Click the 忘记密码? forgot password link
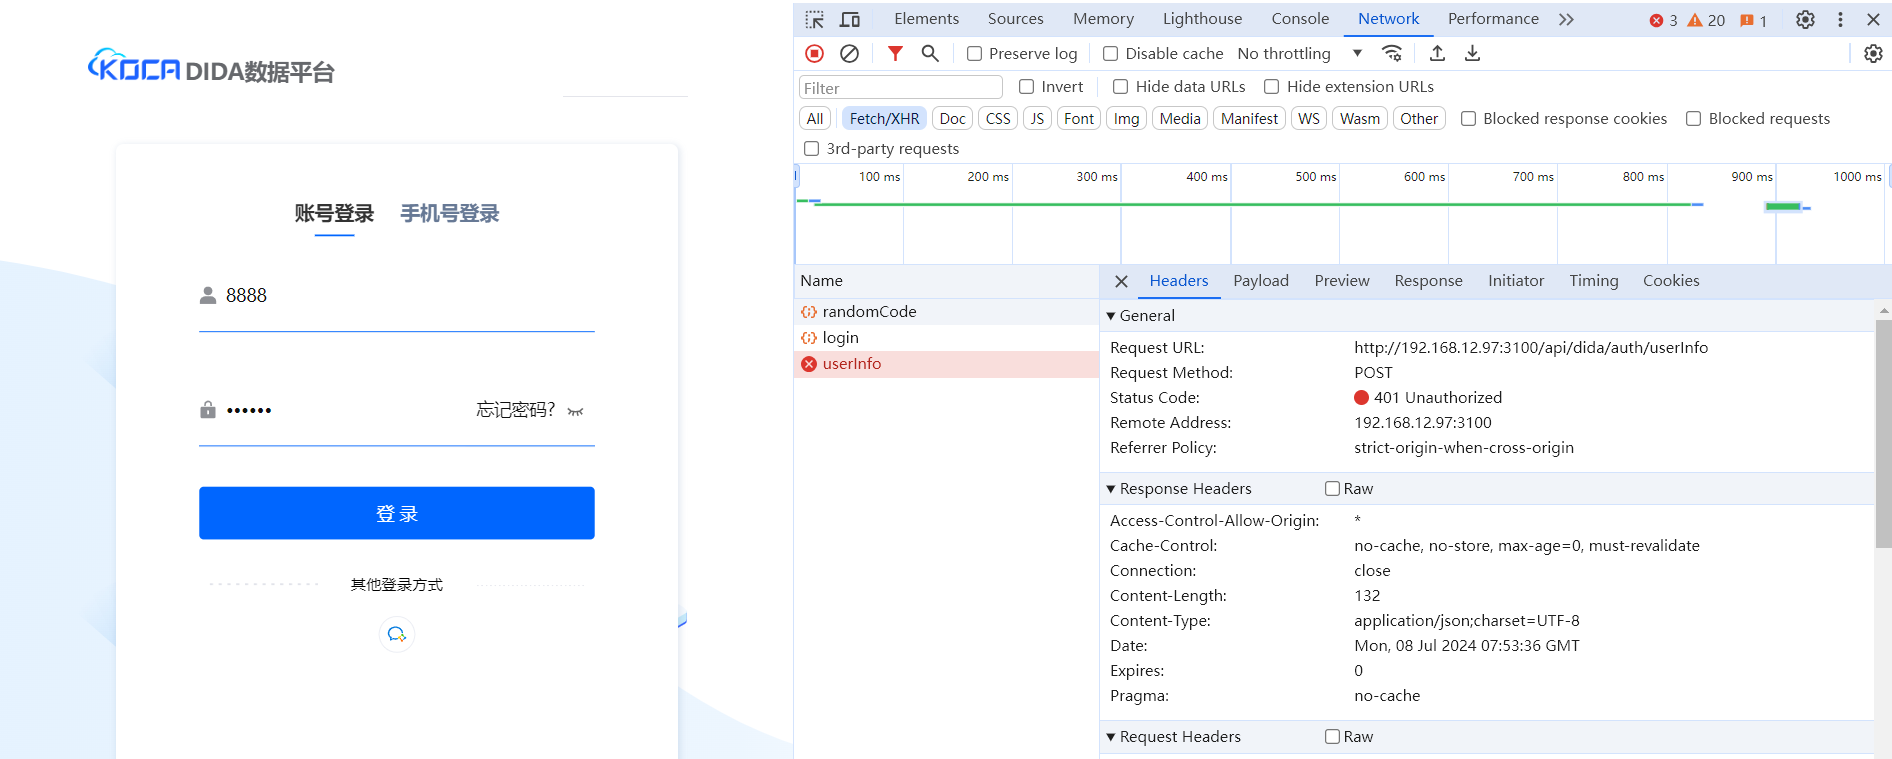Screen dimensions: 1892x759 [x=515, y=410]
